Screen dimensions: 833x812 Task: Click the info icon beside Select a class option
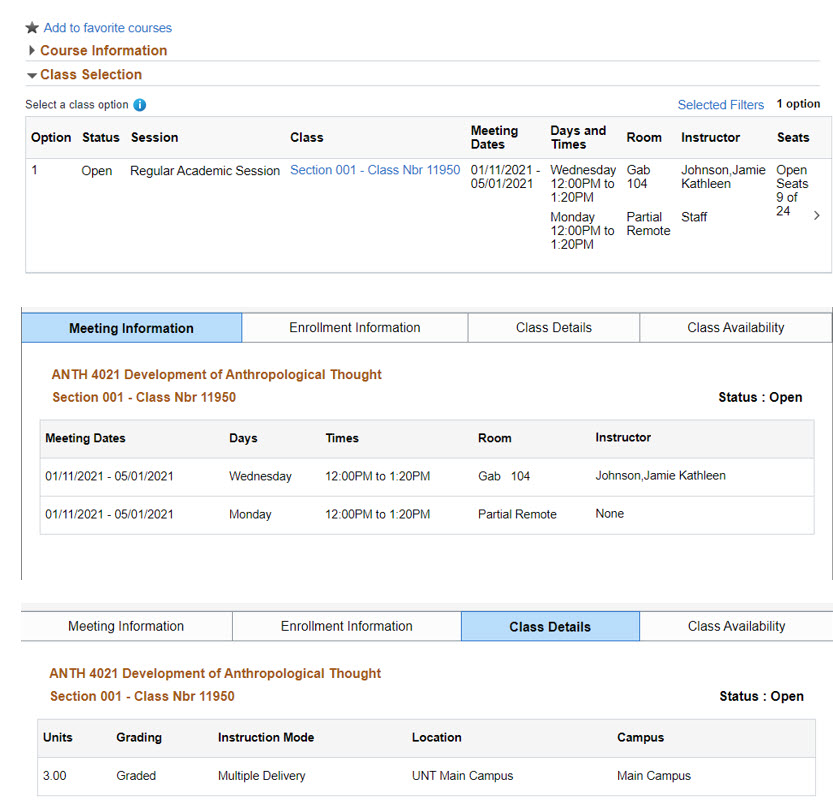140,105
